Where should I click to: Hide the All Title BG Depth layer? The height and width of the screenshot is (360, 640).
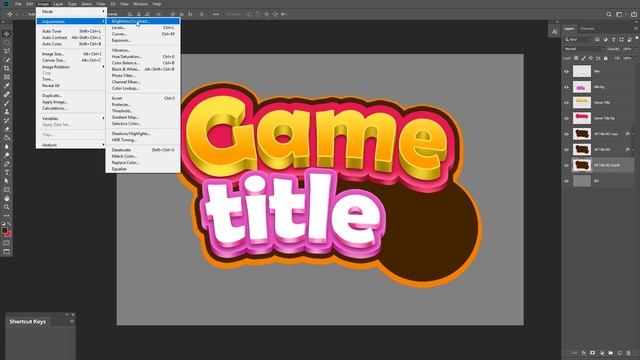pyautogui.click(x=567, y=165)
